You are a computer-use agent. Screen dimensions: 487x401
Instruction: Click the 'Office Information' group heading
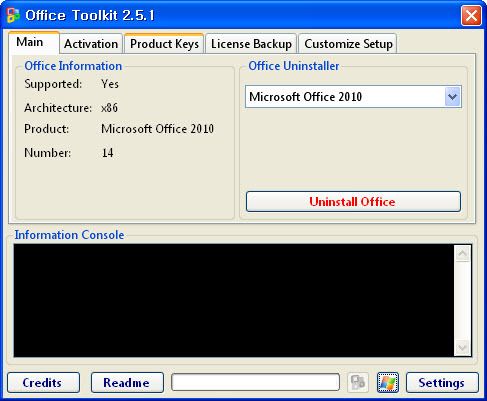tap(73, 66)
